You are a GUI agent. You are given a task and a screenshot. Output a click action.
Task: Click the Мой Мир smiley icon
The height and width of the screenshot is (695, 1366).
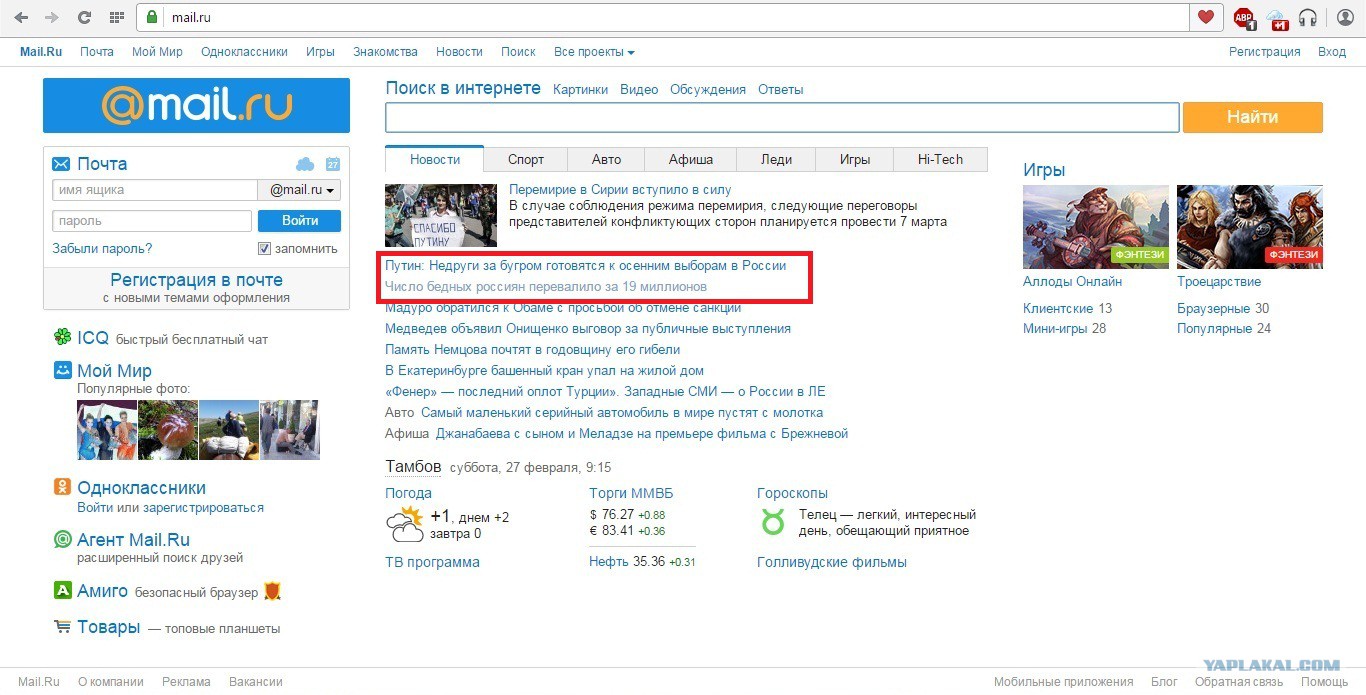63,370
